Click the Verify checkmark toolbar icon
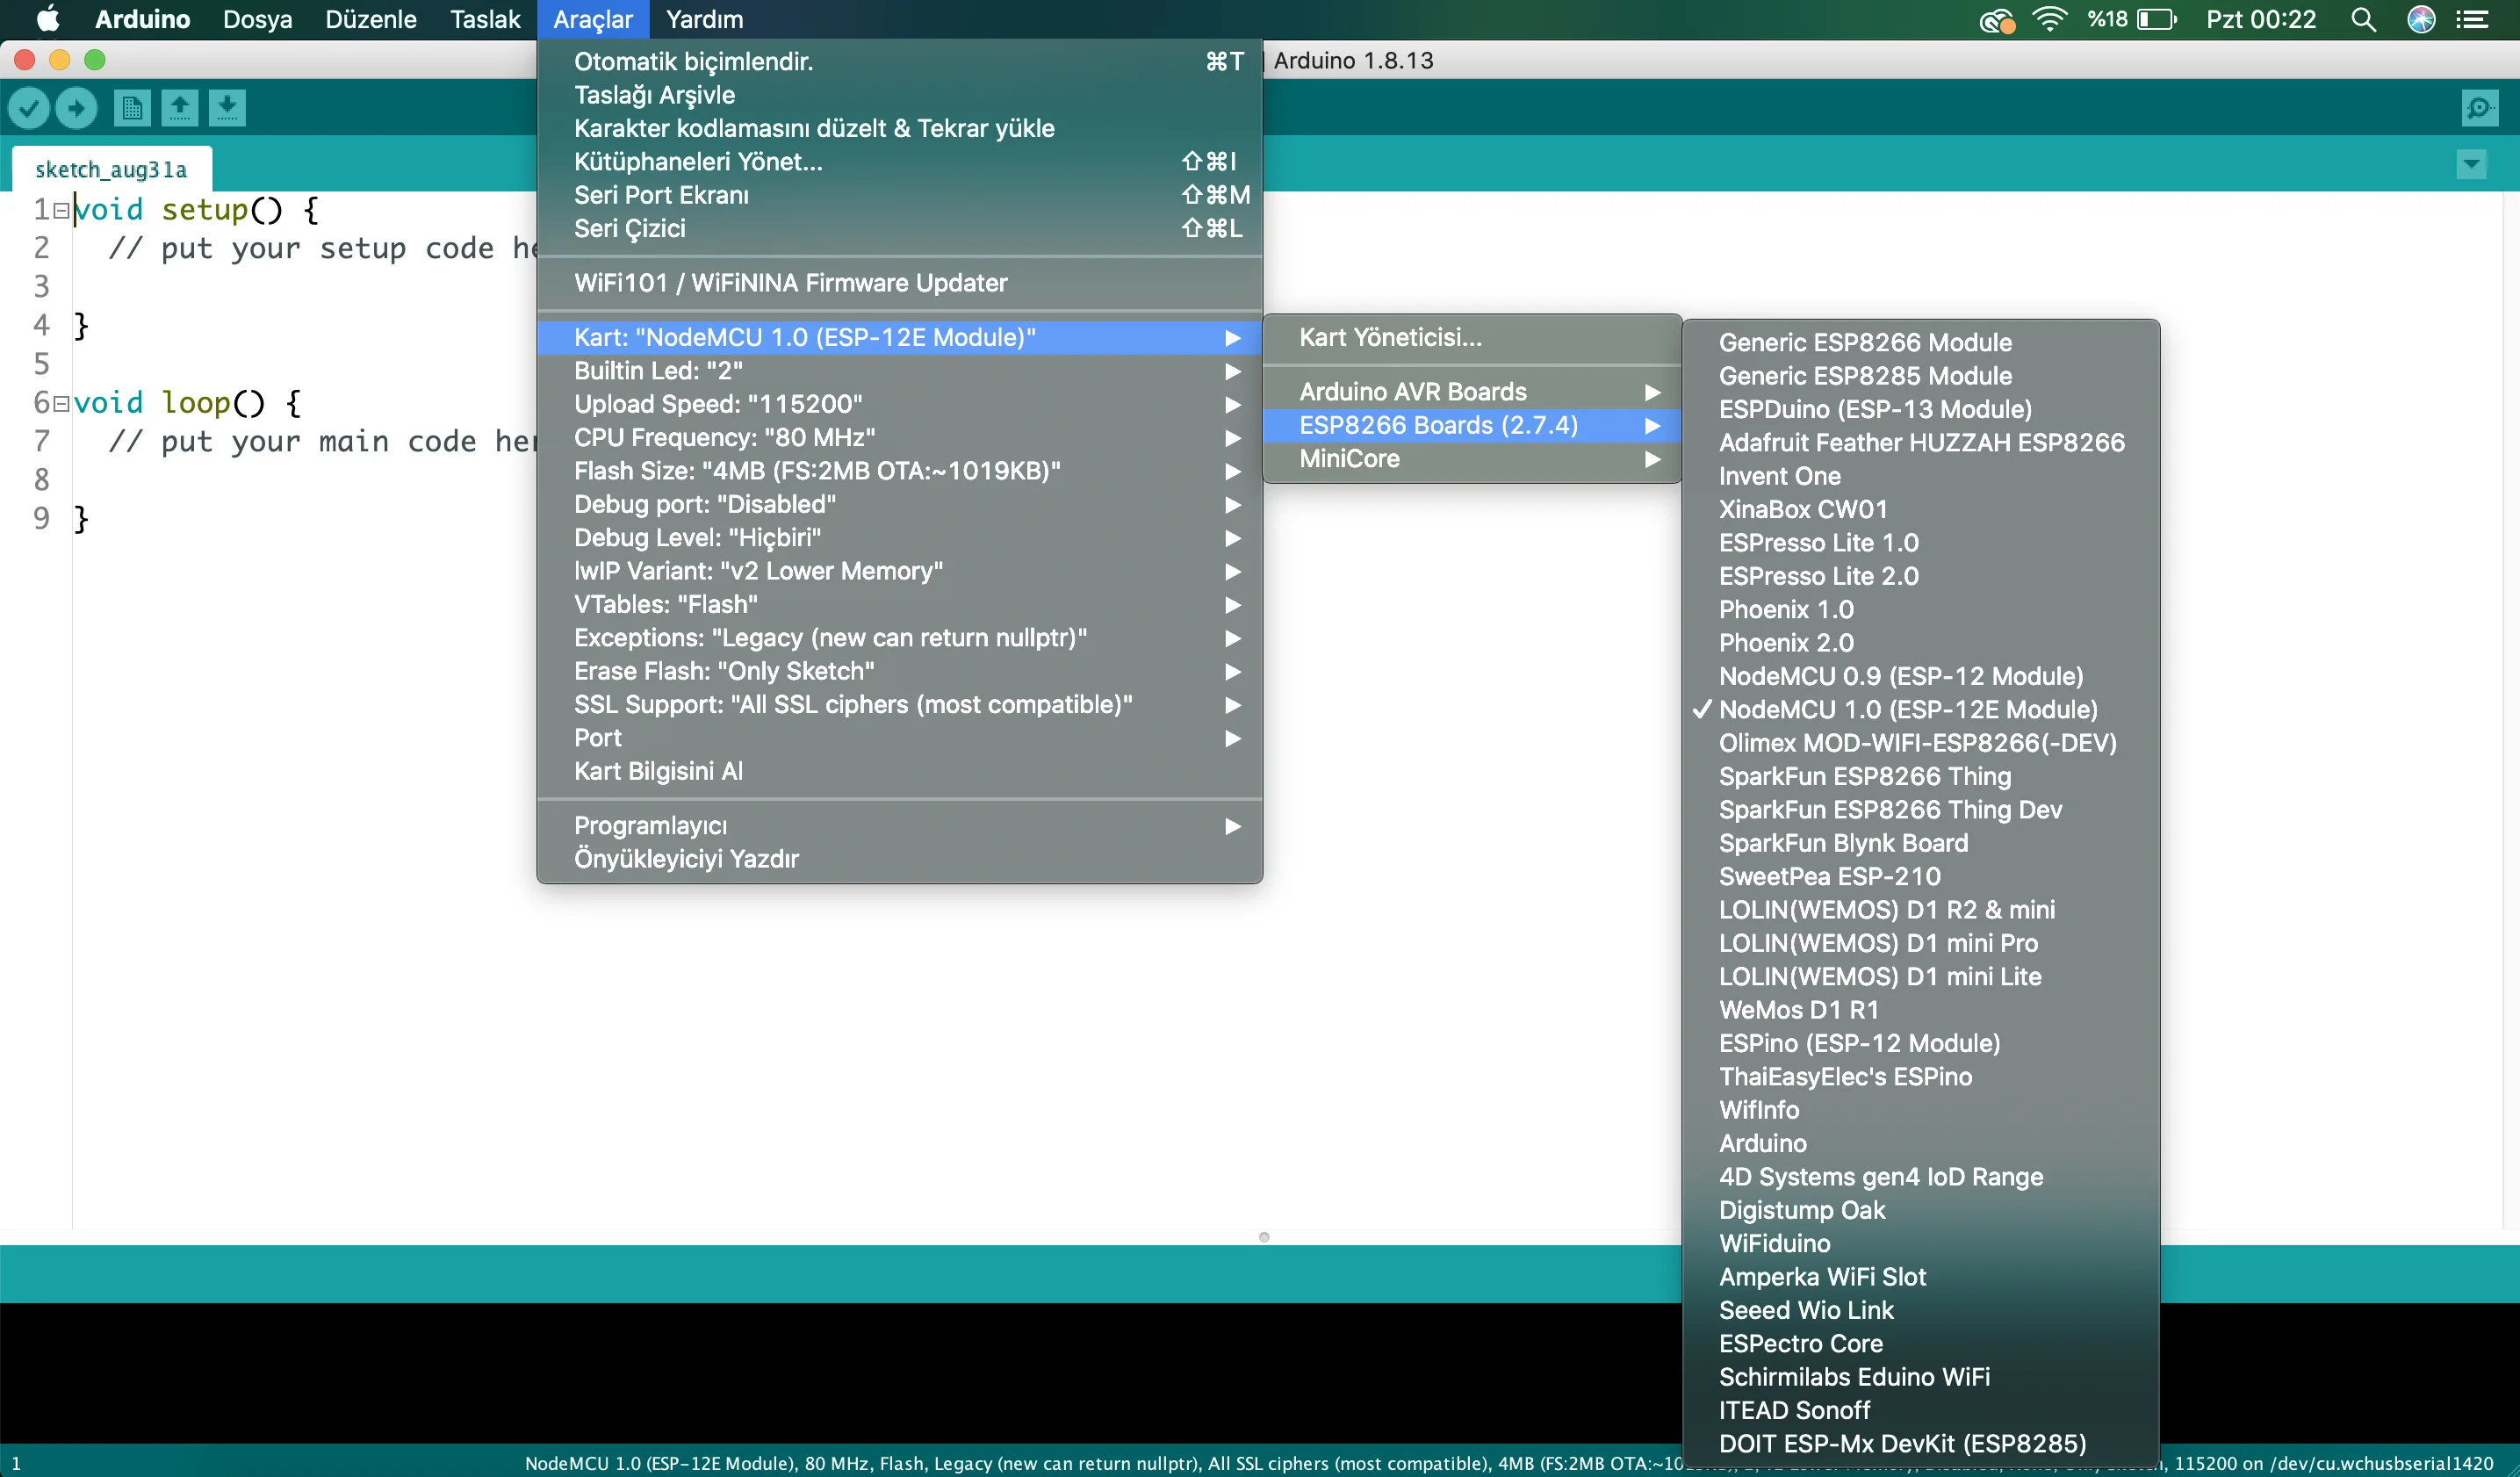 coord(29,108)
